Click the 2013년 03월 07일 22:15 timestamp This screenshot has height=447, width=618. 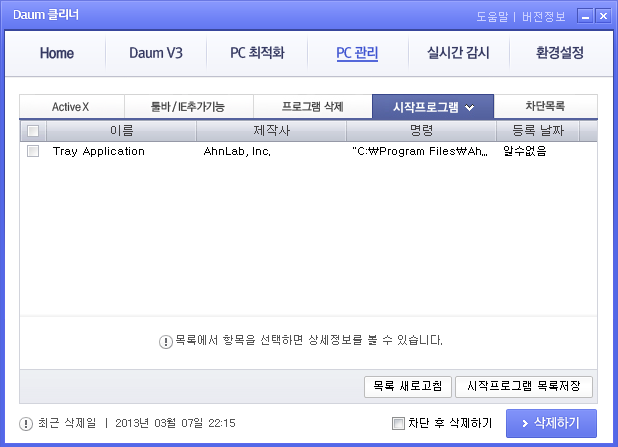(x=175, y=423)
